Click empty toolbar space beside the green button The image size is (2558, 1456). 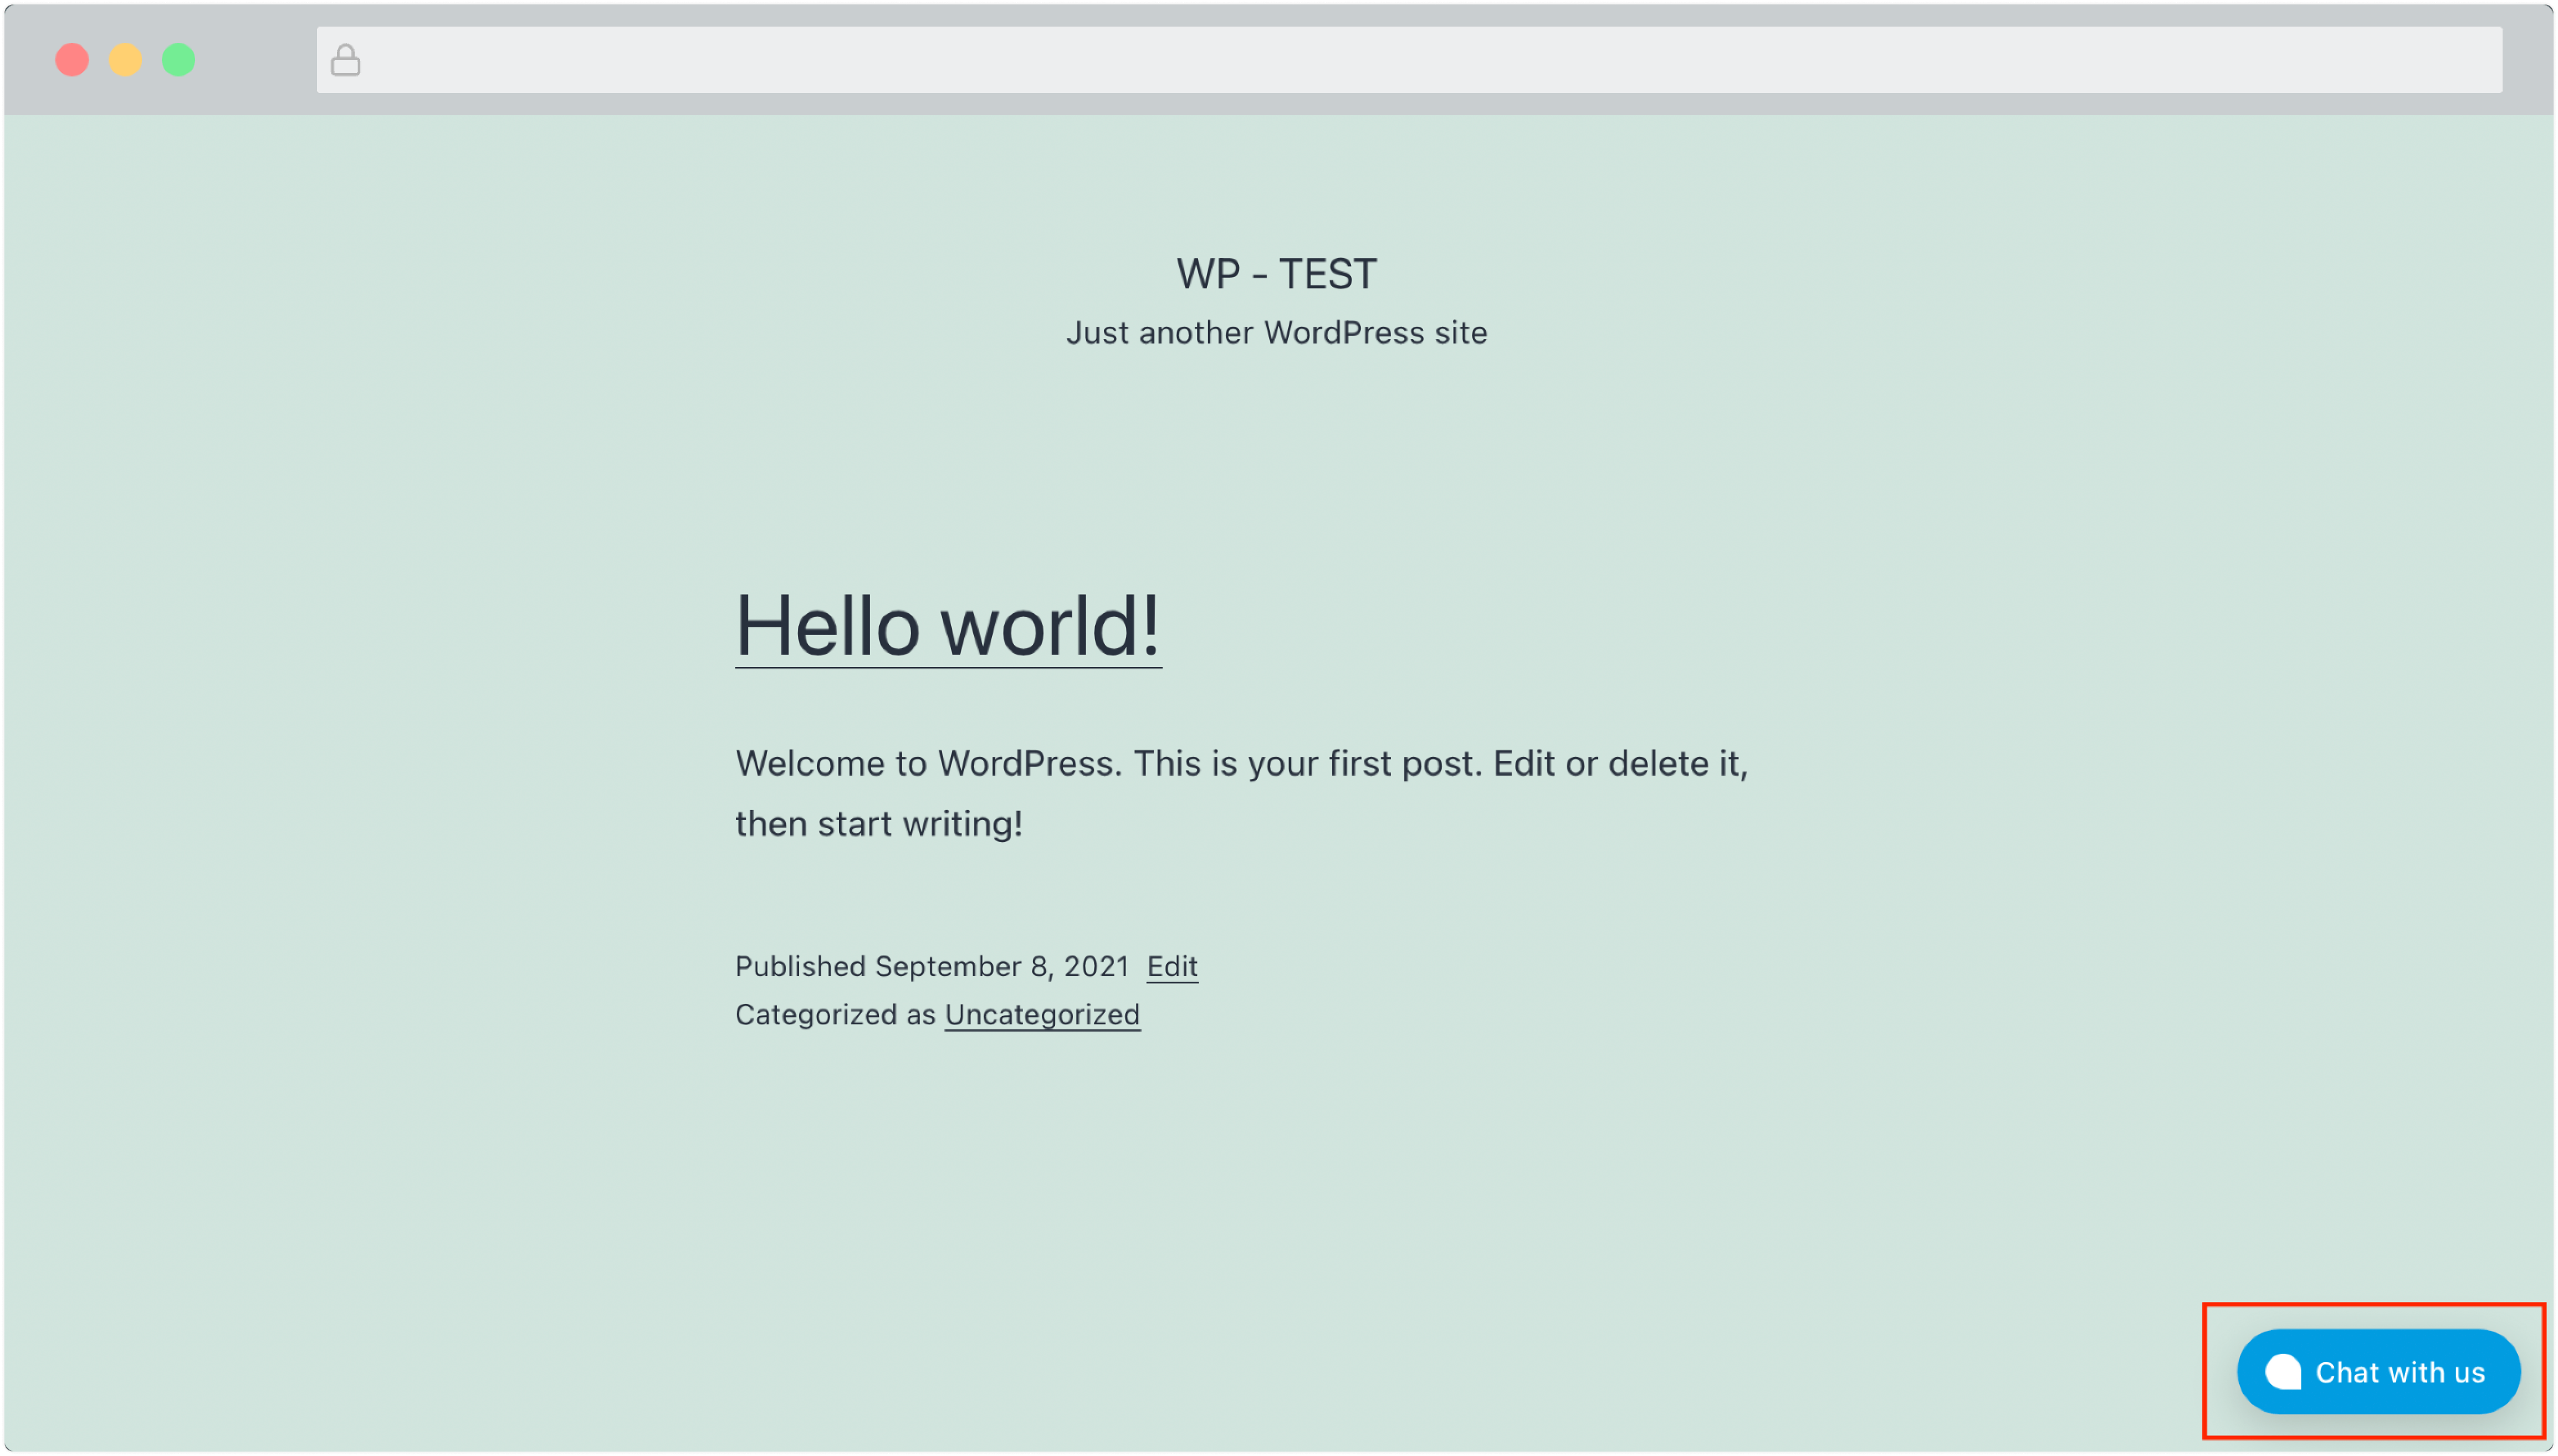(x=255, y=60)
